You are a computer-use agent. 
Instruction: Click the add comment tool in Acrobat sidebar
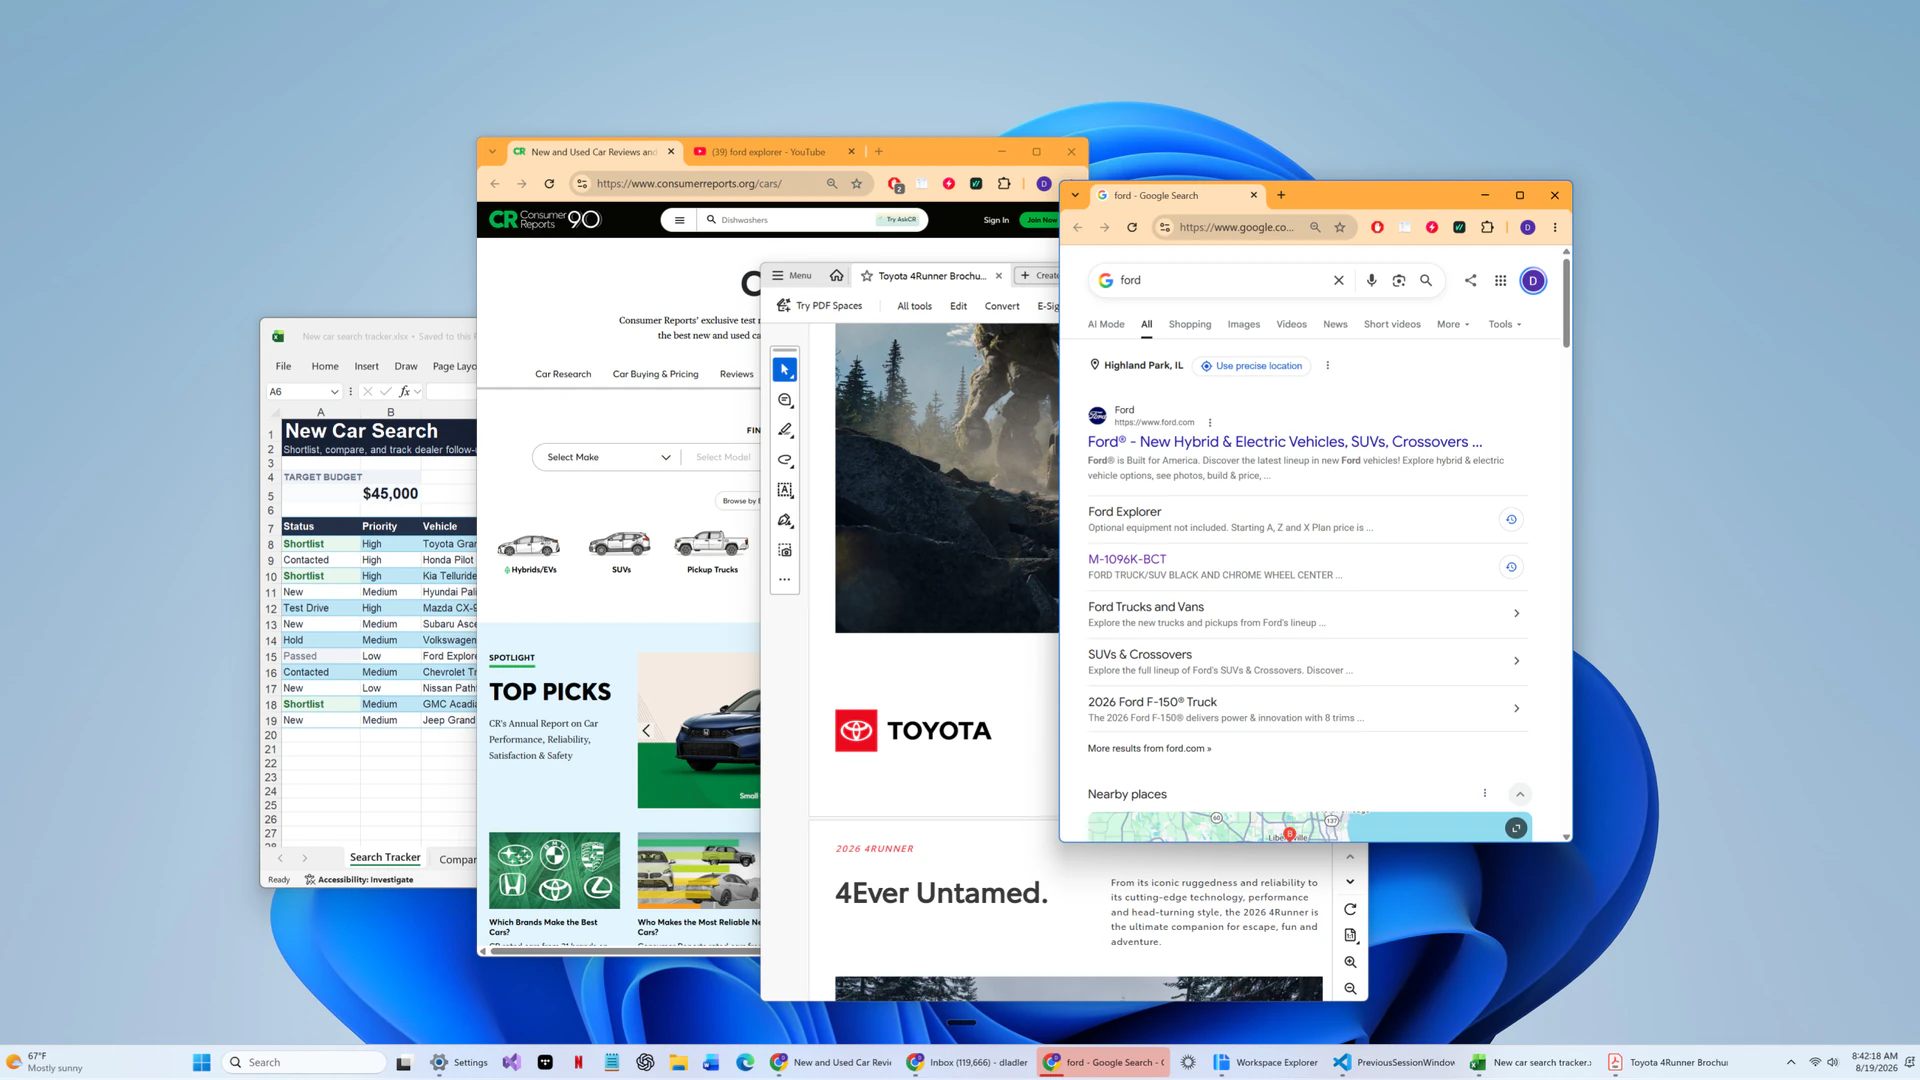785,400
